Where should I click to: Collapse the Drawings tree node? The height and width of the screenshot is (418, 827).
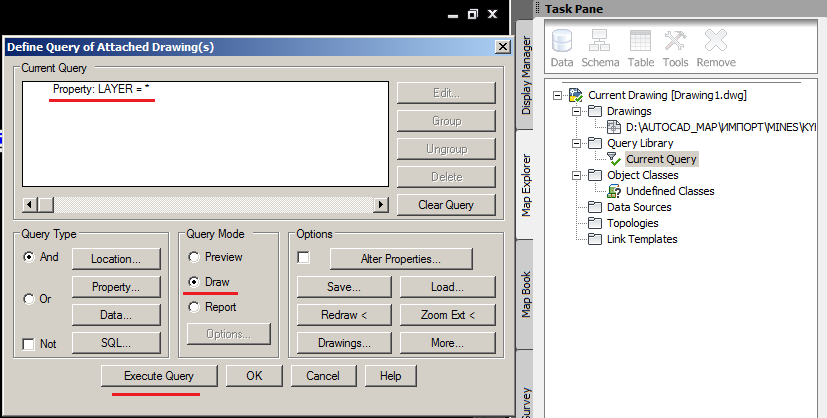tap(576, 111)
